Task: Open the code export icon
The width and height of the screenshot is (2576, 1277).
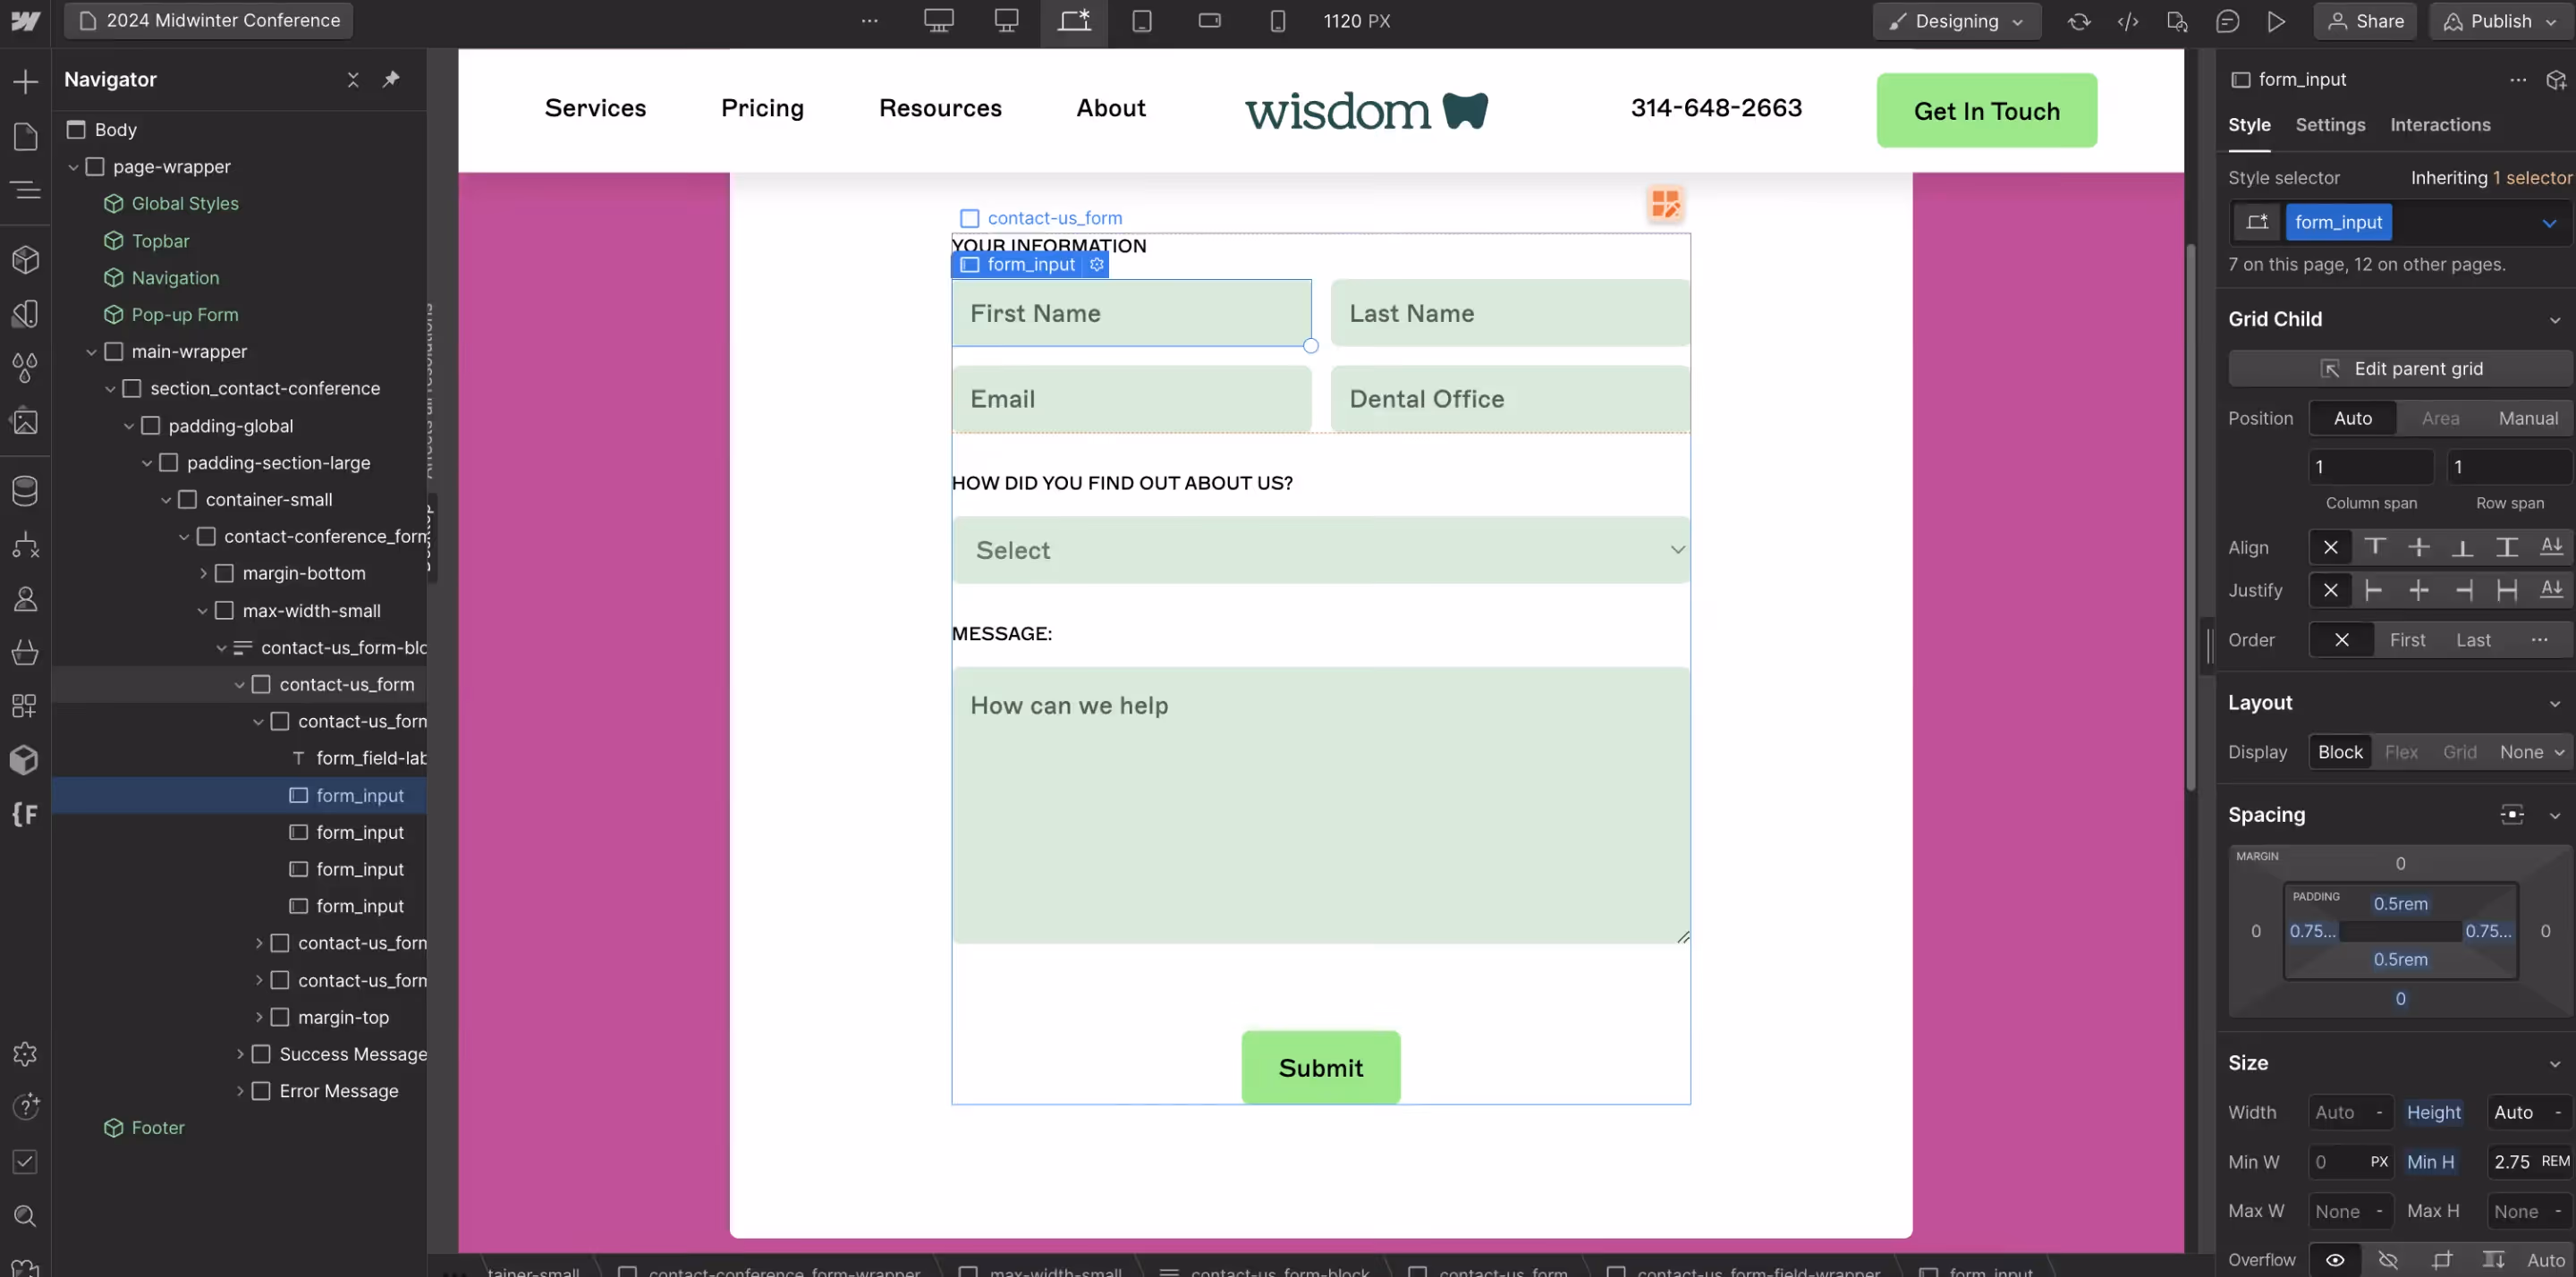Action: tap(2128, 21)
